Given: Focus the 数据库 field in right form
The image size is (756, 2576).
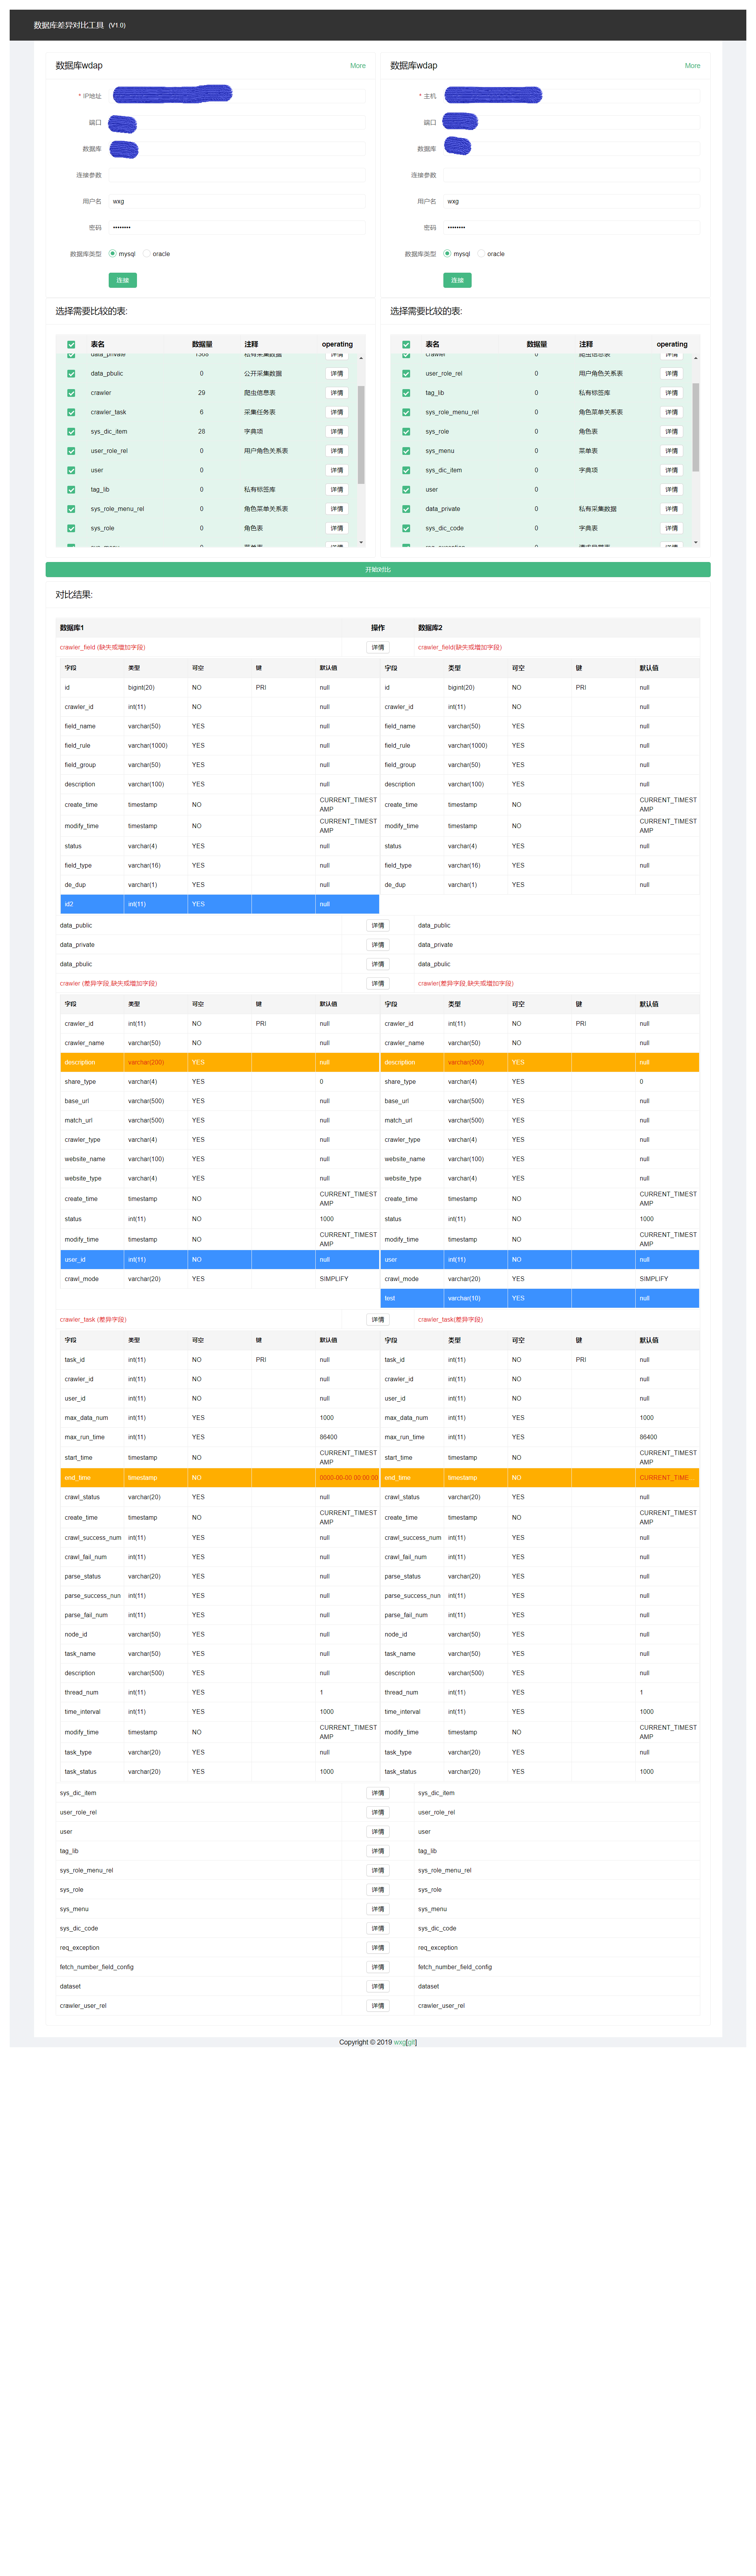Looking at the screenshot, I should click(571, 149).
